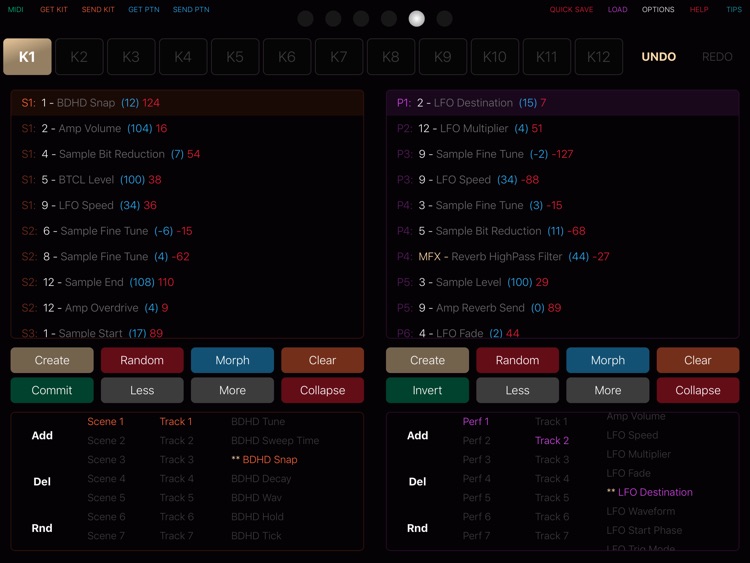Select kit slot K3
Image resolution: width=750 pixels, height=563 pixels.
pyautogui.click(x=131, y=56)
